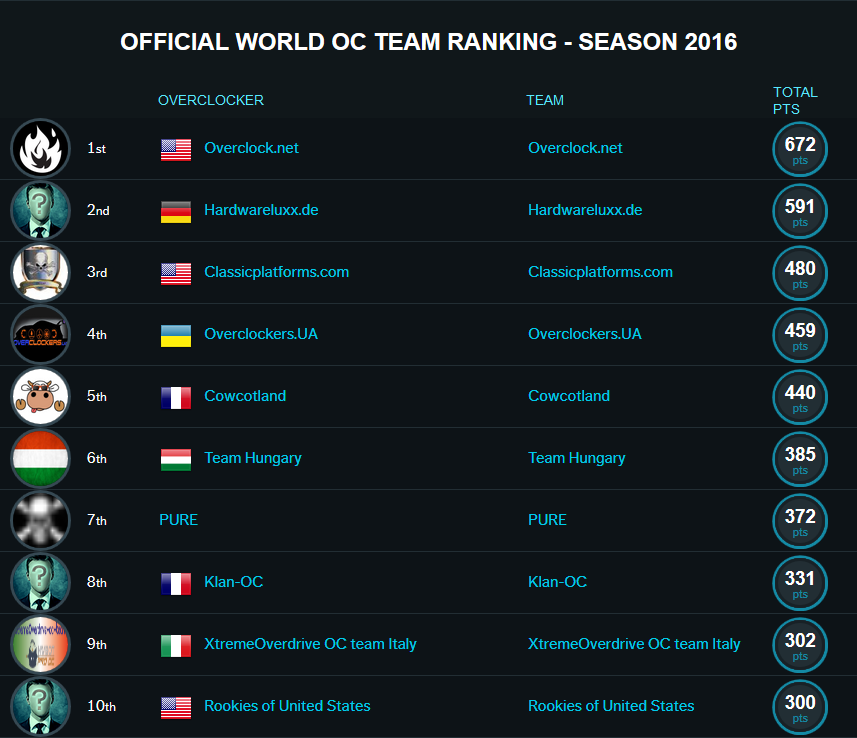Click the '3rd' rank label
857x738 pixels.
point(97,272)
